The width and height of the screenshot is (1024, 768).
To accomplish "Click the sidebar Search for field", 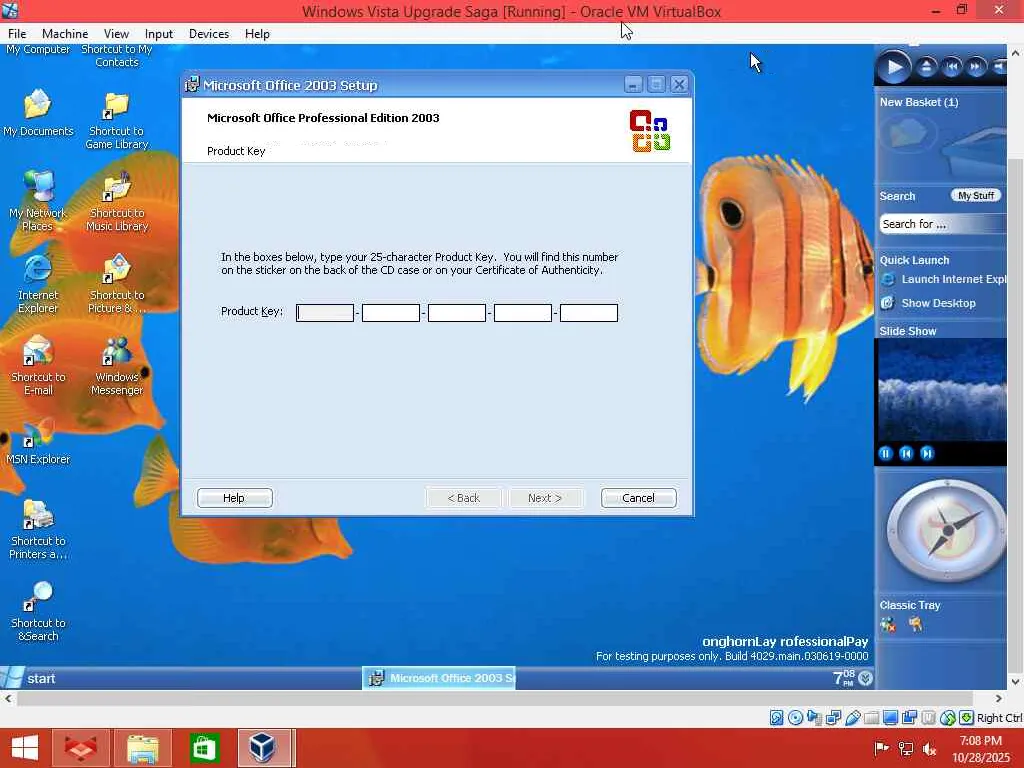I will coord(942,224).
